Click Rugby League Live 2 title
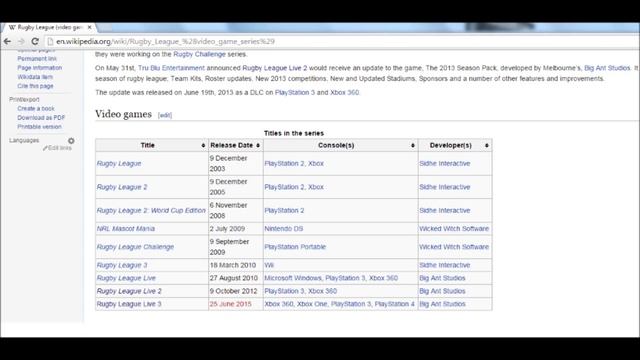Viewport: 640px width, 360px height. tap(129, 291)
